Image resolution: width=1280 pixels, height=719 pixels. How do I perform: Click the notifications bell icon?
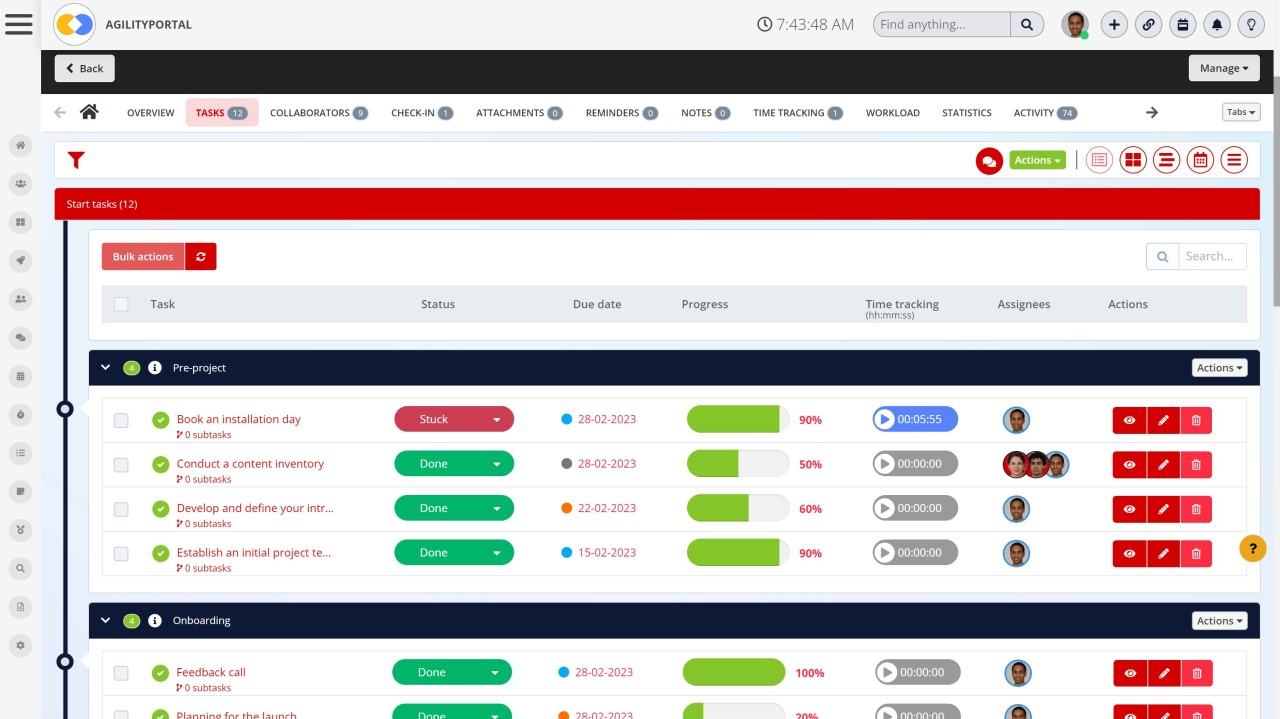tap(1216, 25)
